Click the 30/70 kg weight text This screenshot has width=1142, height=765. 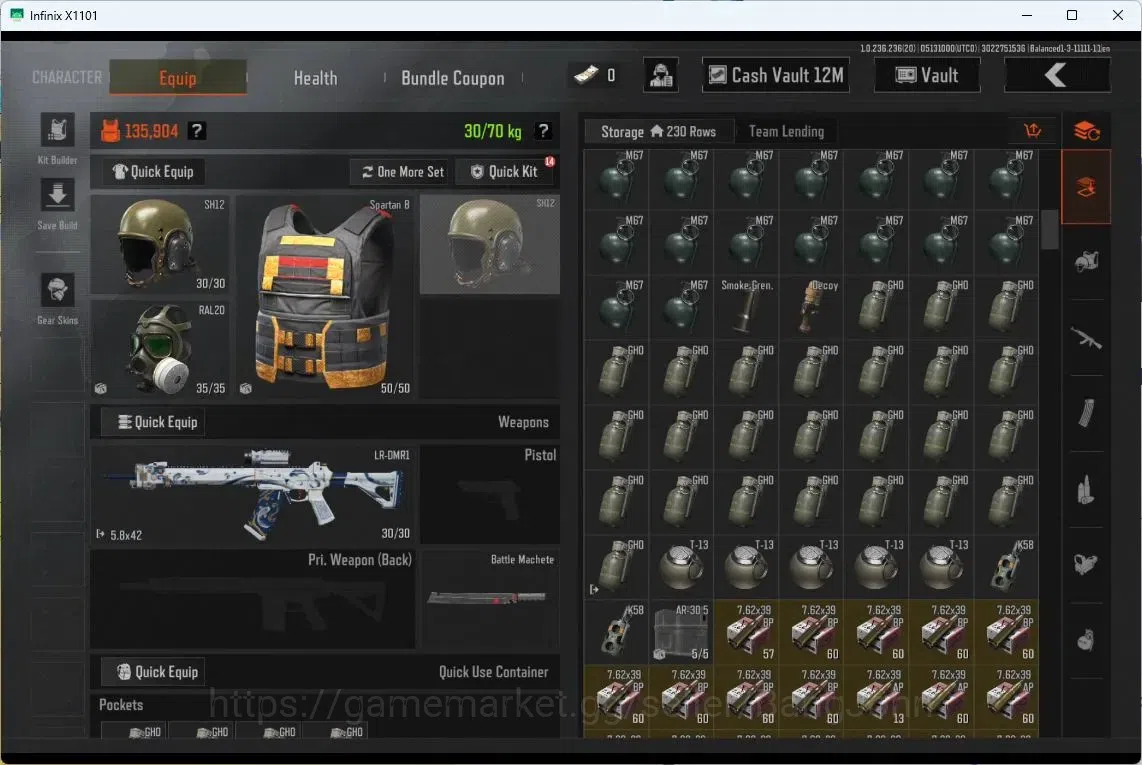point(493,131)
